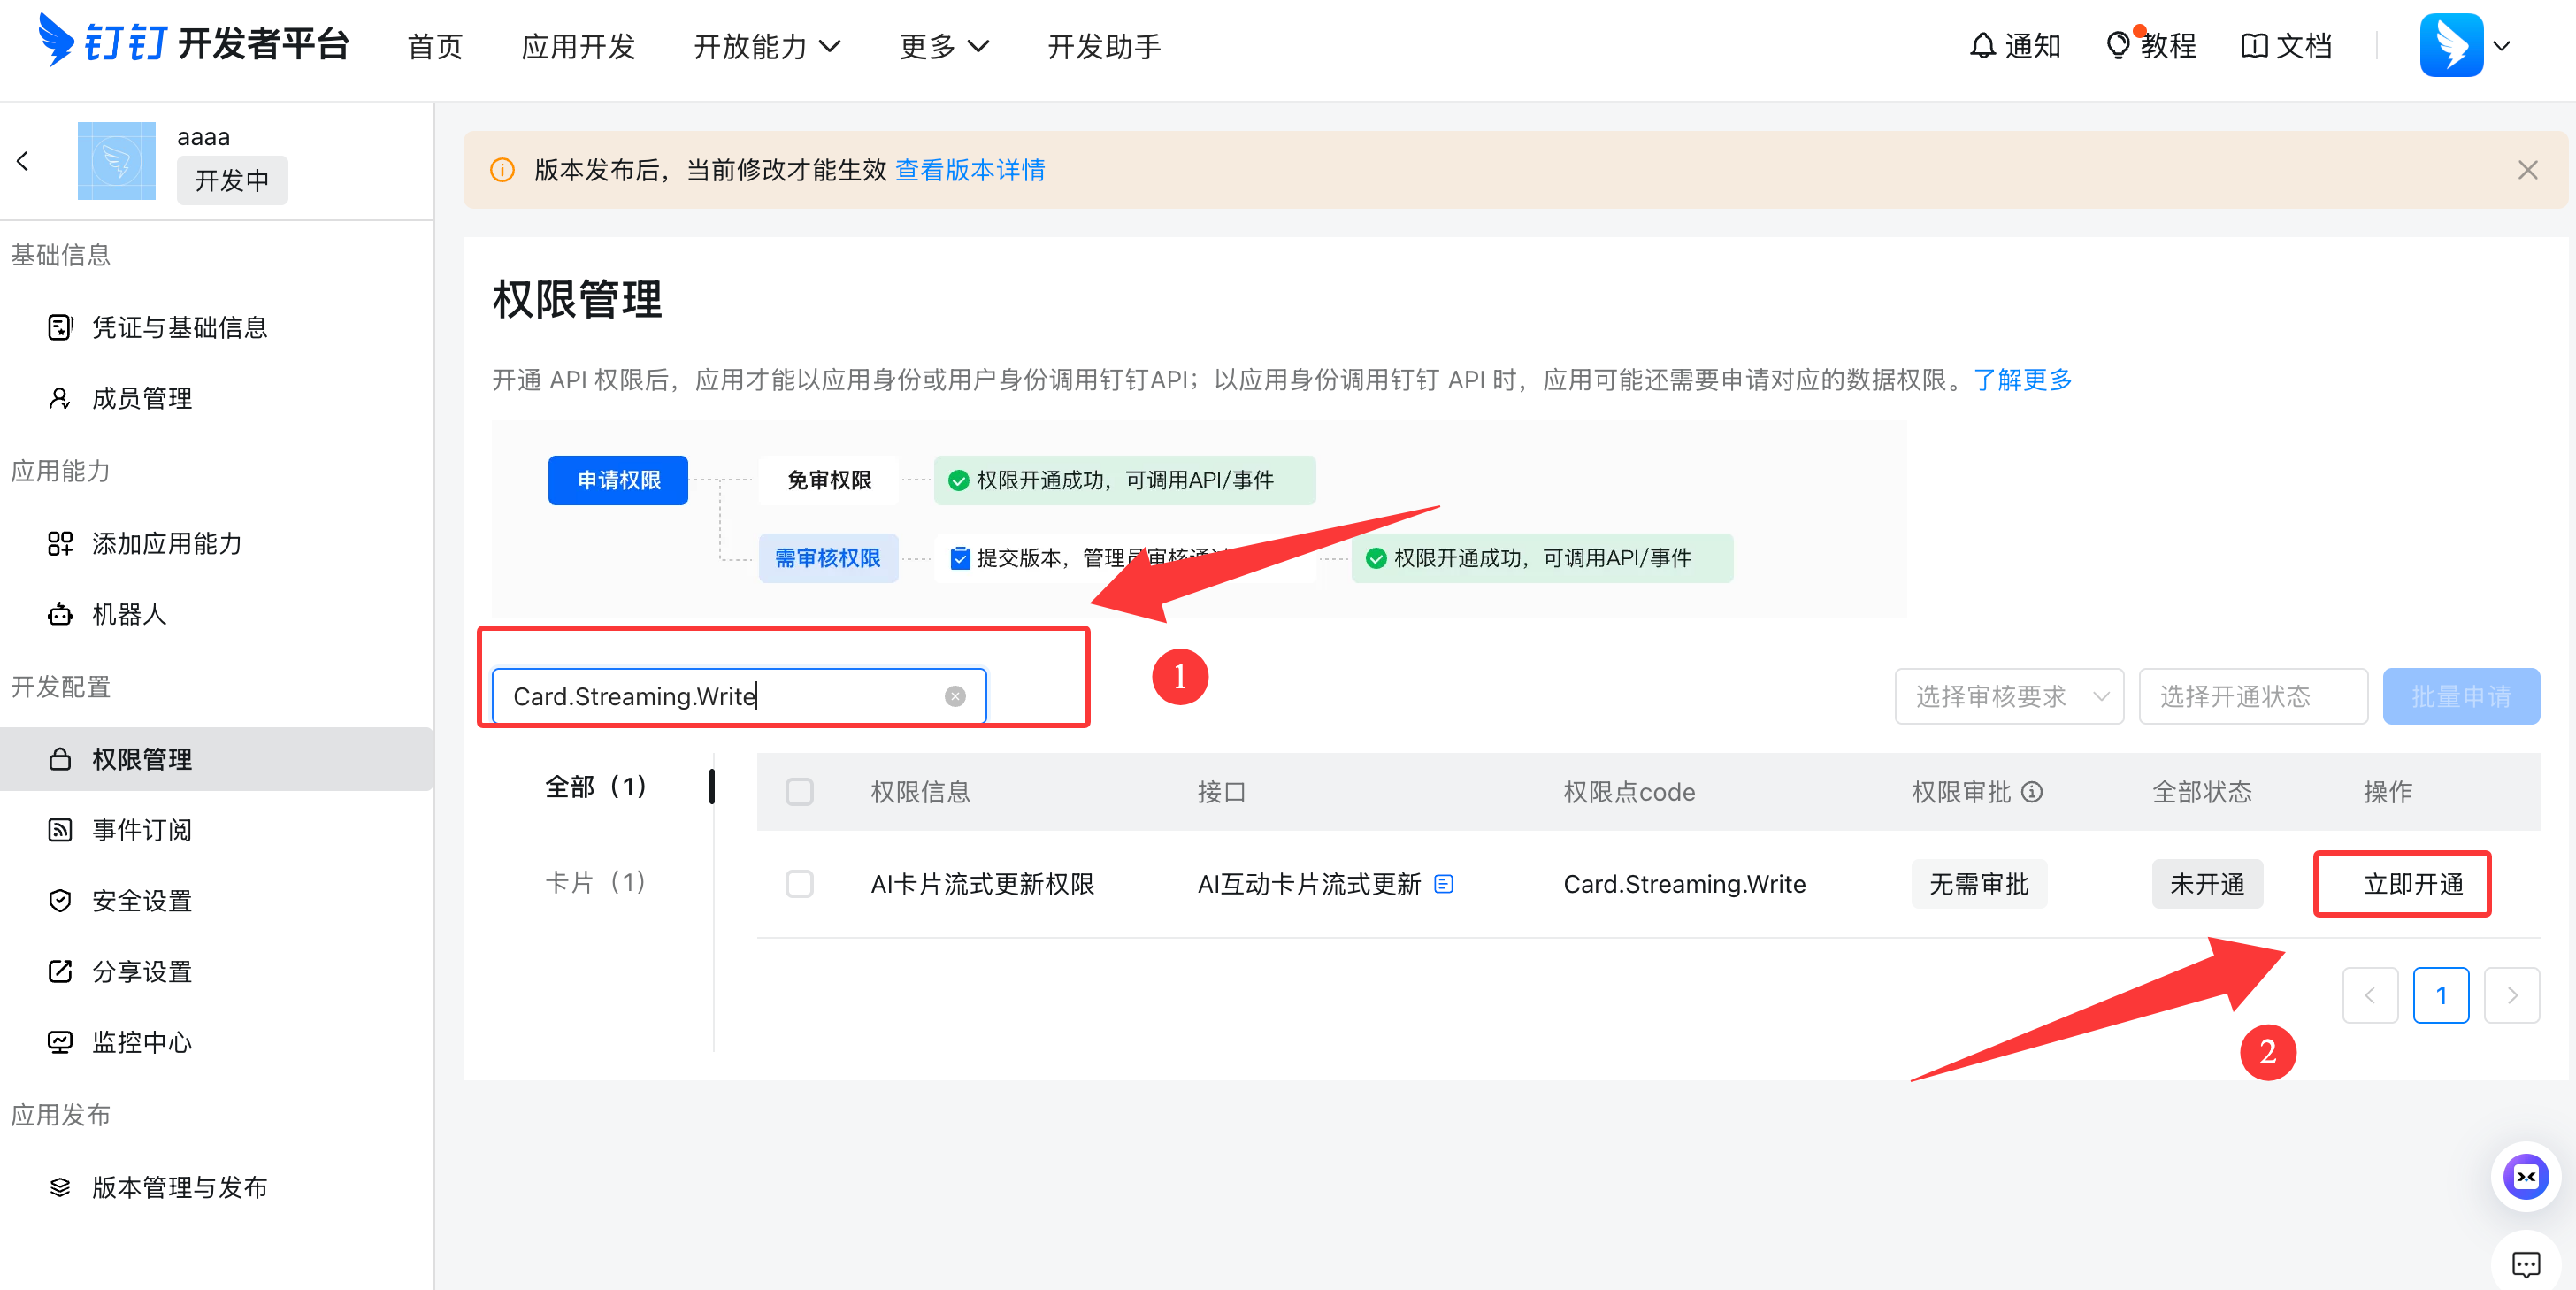Toggle the select-all checkbox in table header

click(x=799, y=792)
